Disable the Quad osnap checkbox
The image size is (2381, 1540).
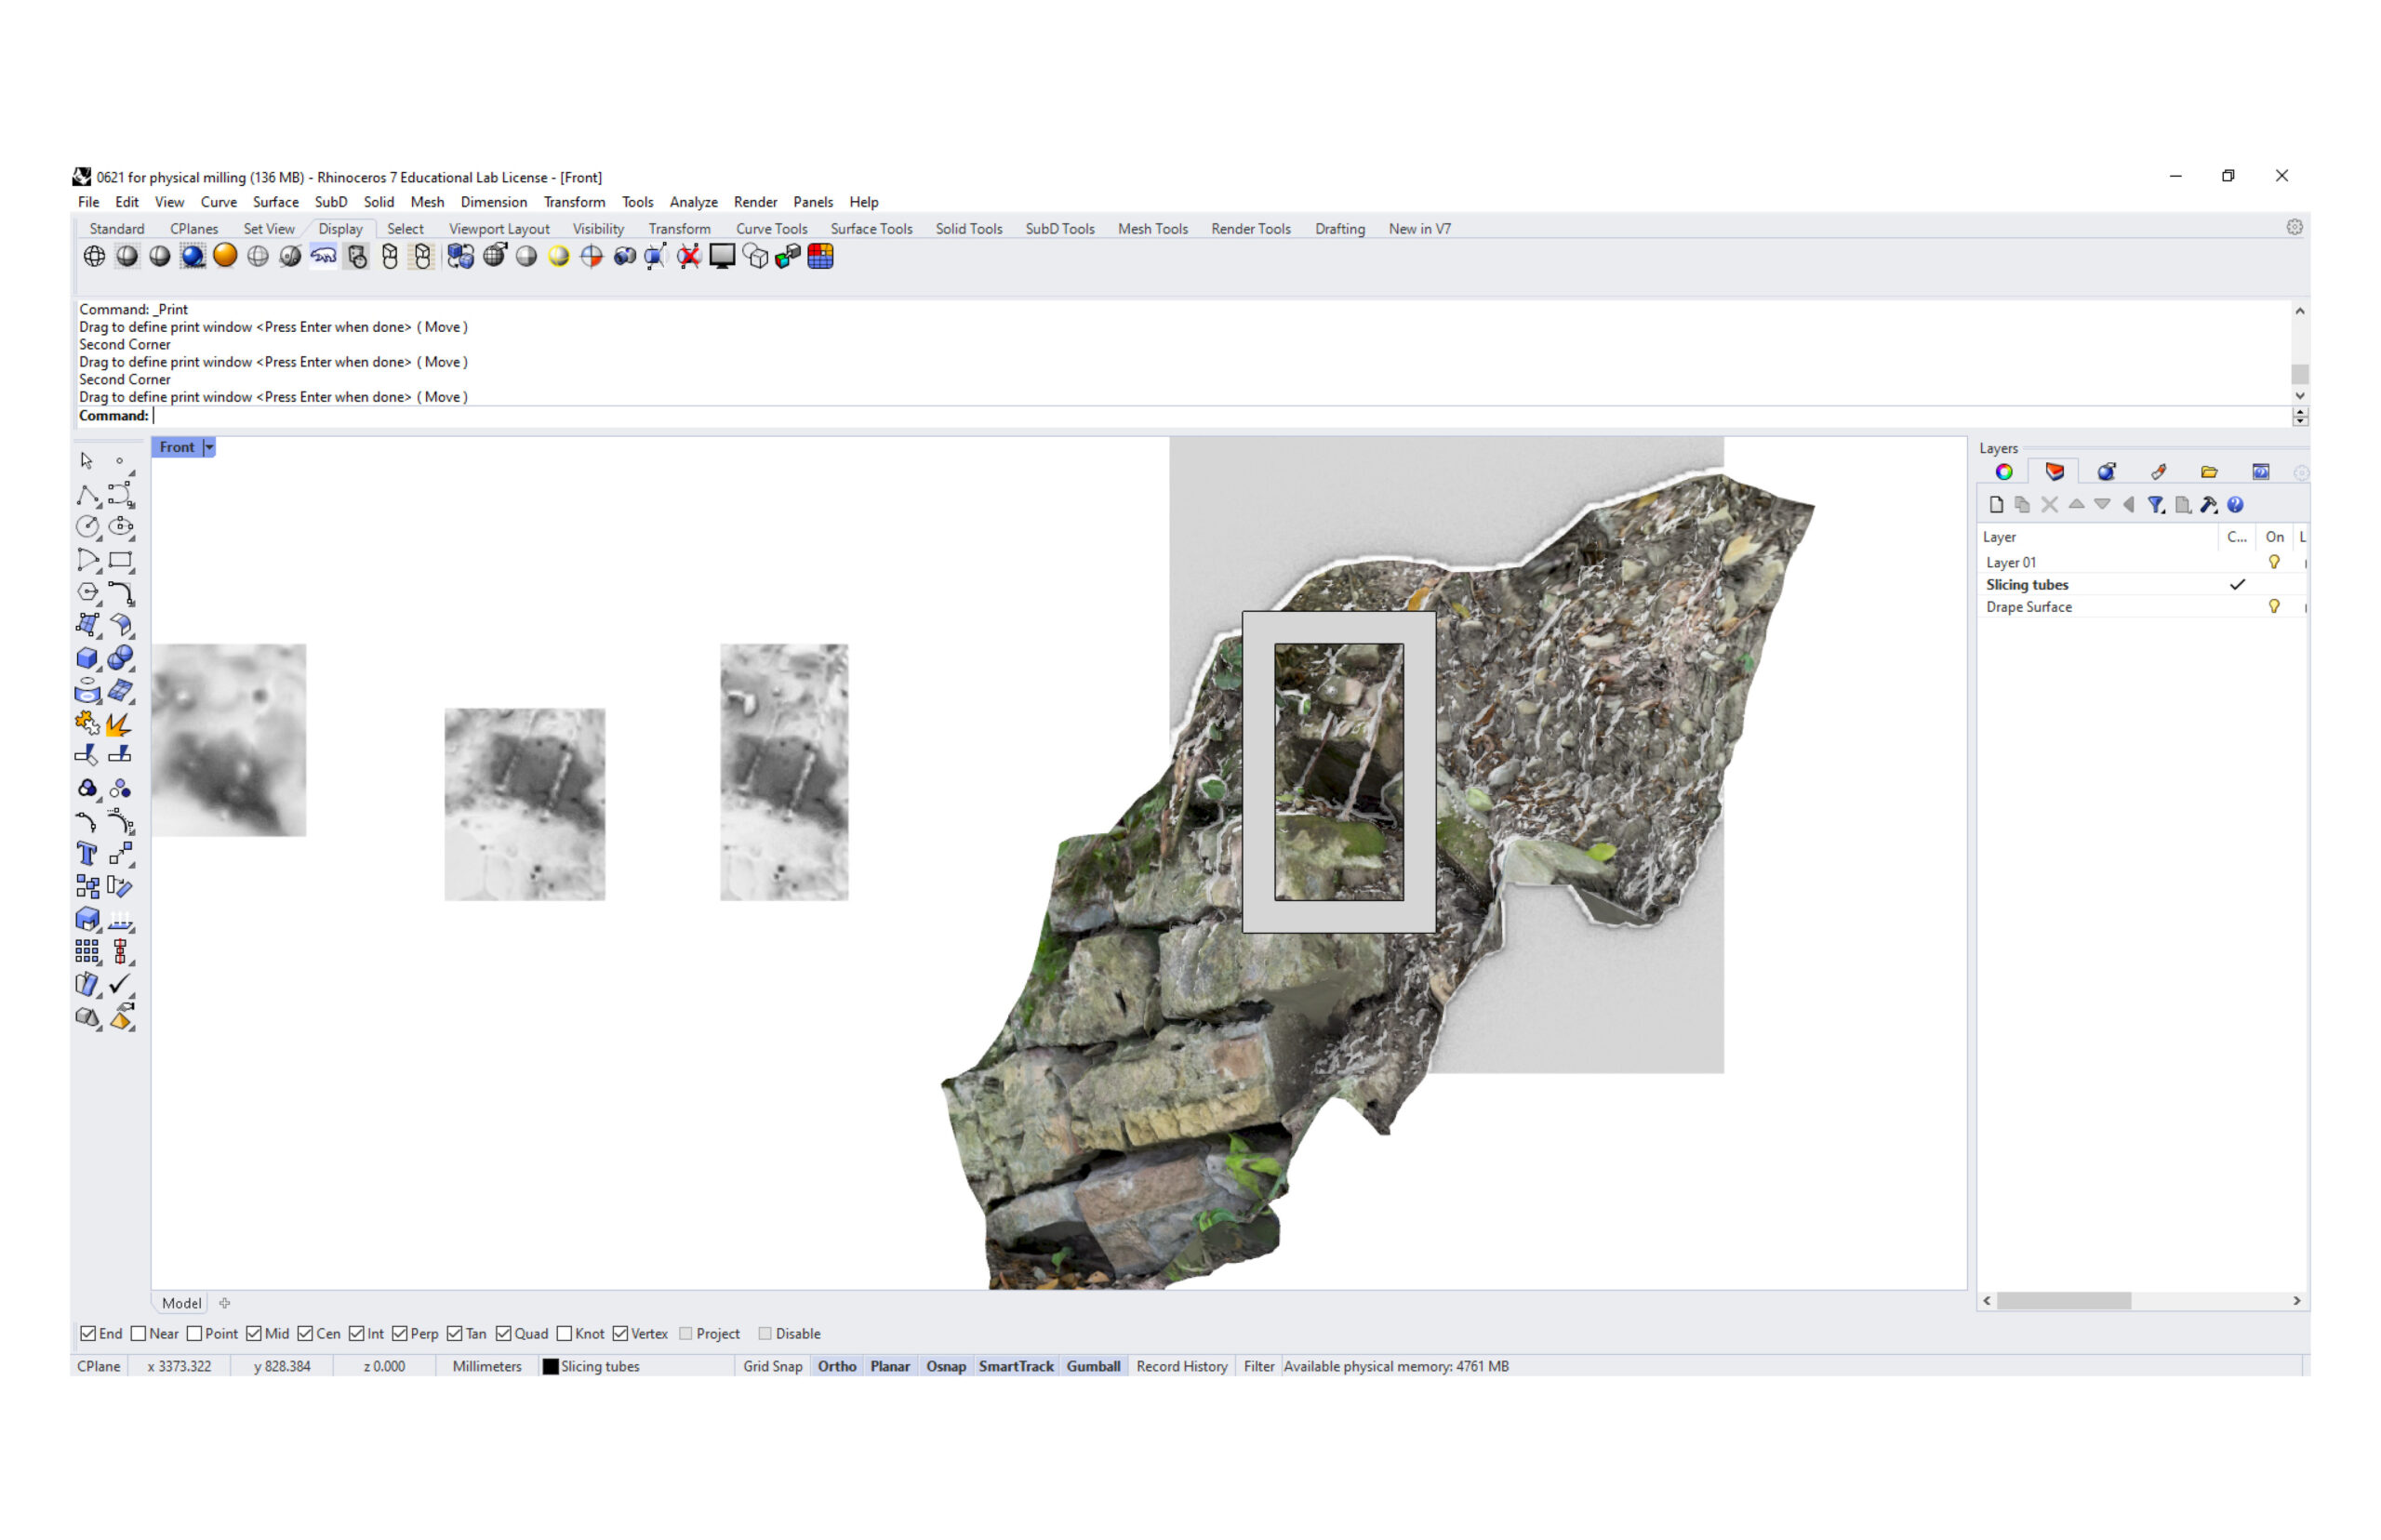(x=504, y=1334)
